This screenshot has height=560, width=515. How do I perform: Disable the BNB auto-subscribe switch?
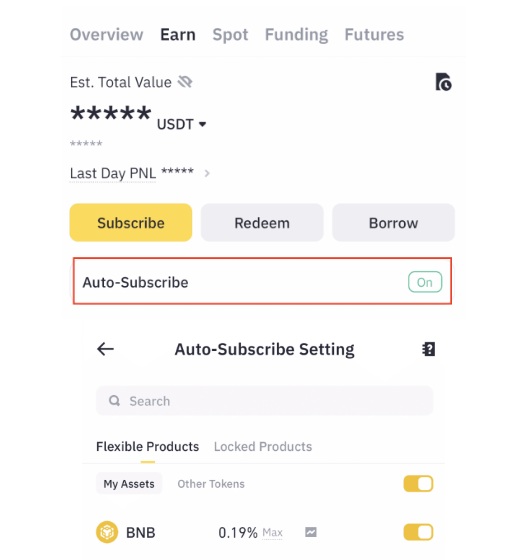click(x=418, y=532)
